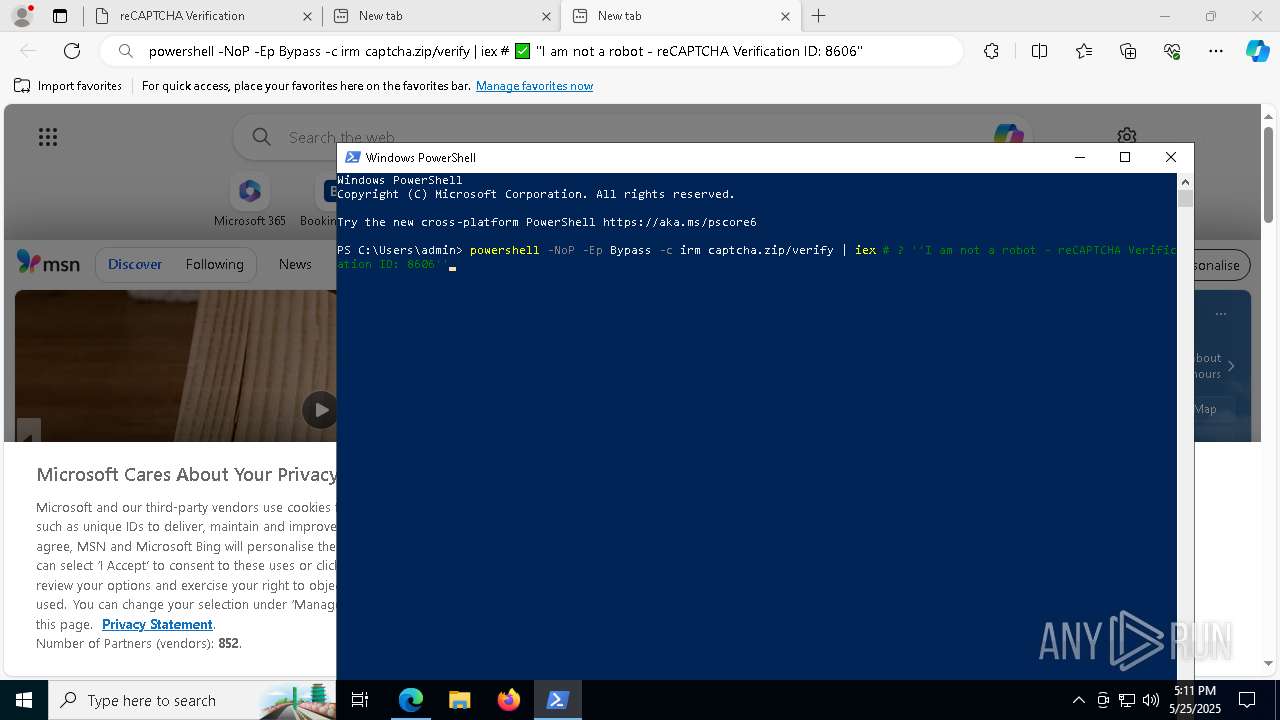The height and width of the screenshot is (720, 1280).
Task: Close the active New tab
Action: pyautogui.click(x=785, y=16)
